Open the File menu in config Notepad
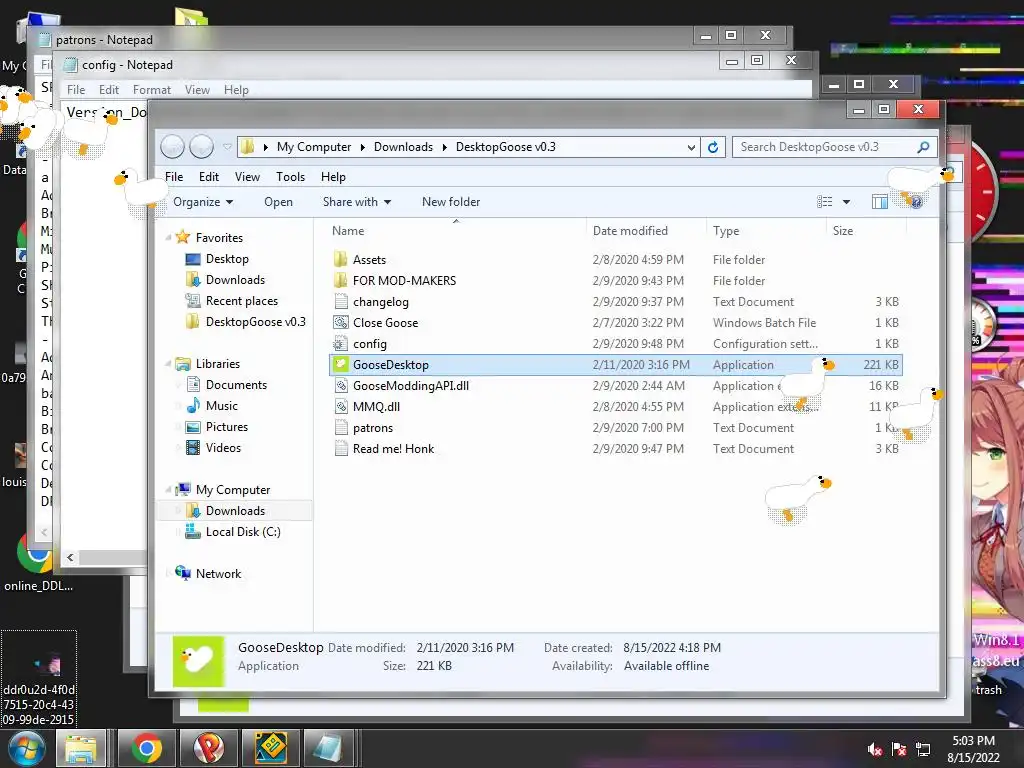This screenshot has height=768, width=1024. [x=76, y=90]
